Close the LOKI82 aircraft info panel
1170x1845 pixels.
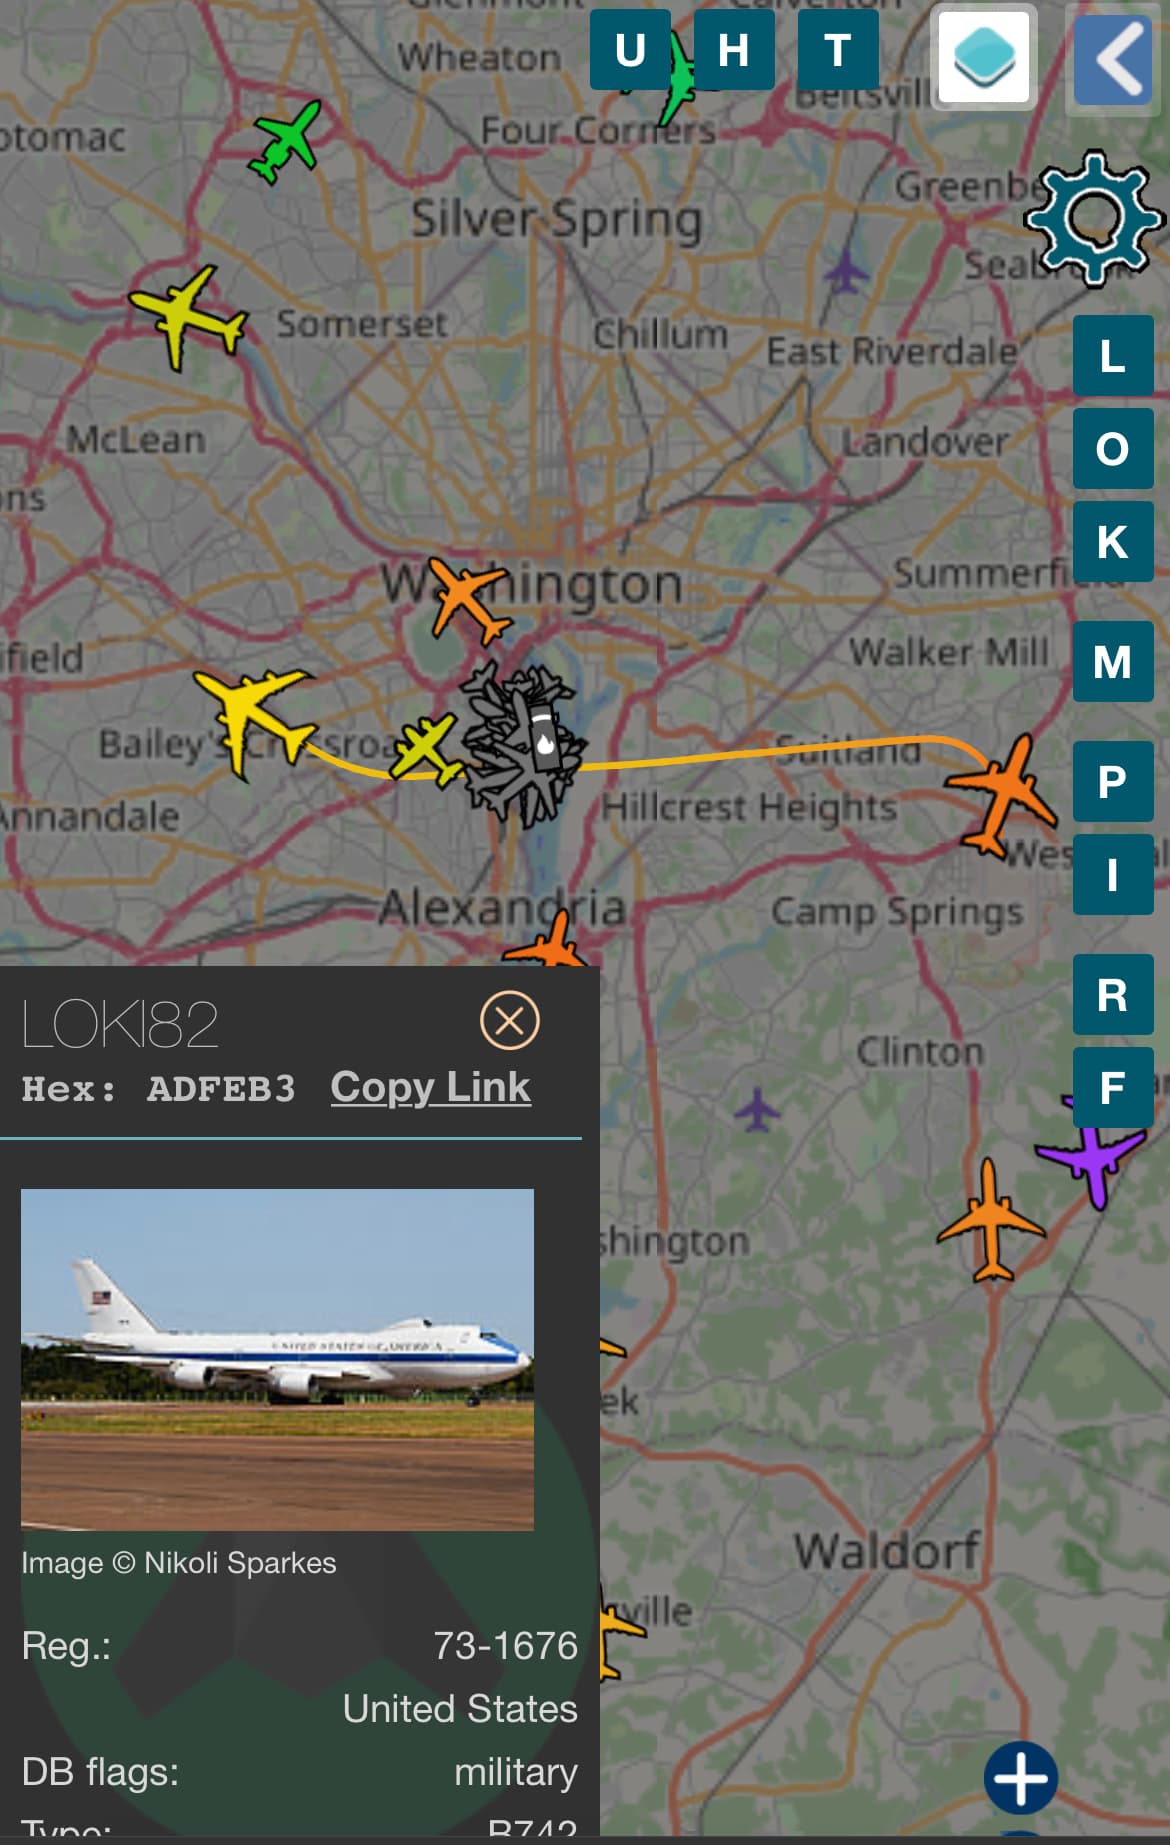click(510, 1020)
